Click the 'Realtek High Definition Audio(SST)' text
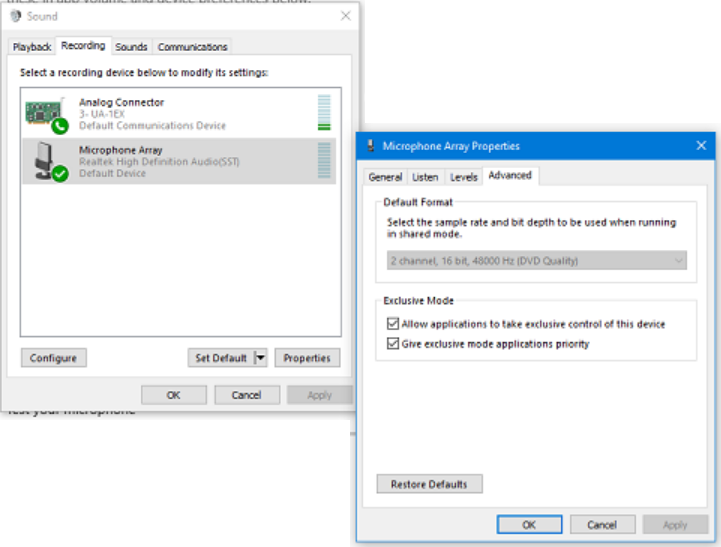The width and height of the screenshot is (721, 547). click(159, 161)
